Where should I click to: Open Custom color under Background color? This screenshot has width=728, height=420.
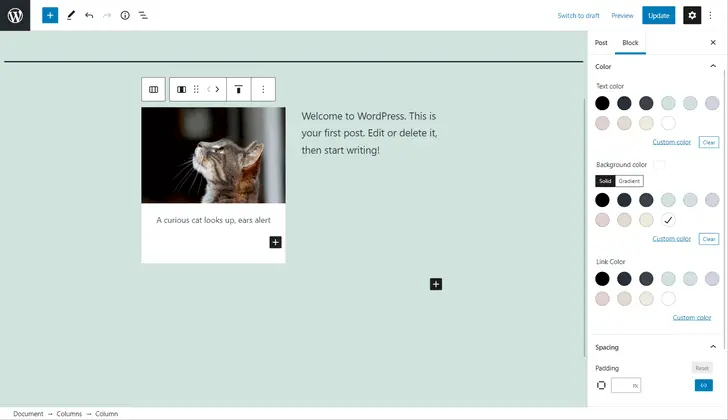pos(671,239)
